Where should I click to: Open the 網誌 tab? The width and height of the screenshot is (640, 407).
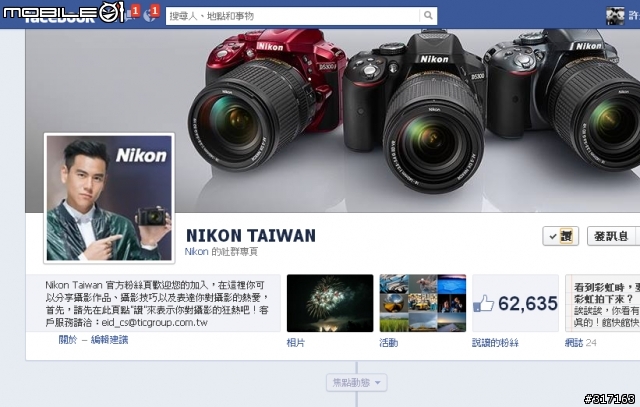tap(574, 343)
